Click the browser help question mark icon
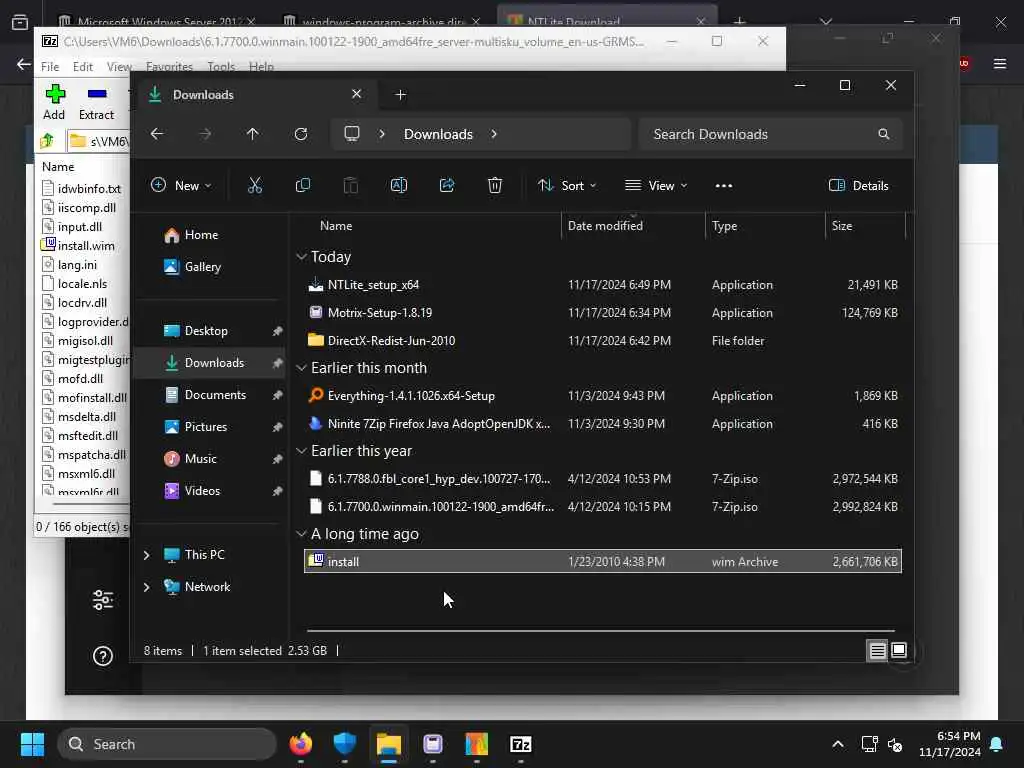This screenshot has width=1024, height=768. pyautogui.click(x=103, y=656)
